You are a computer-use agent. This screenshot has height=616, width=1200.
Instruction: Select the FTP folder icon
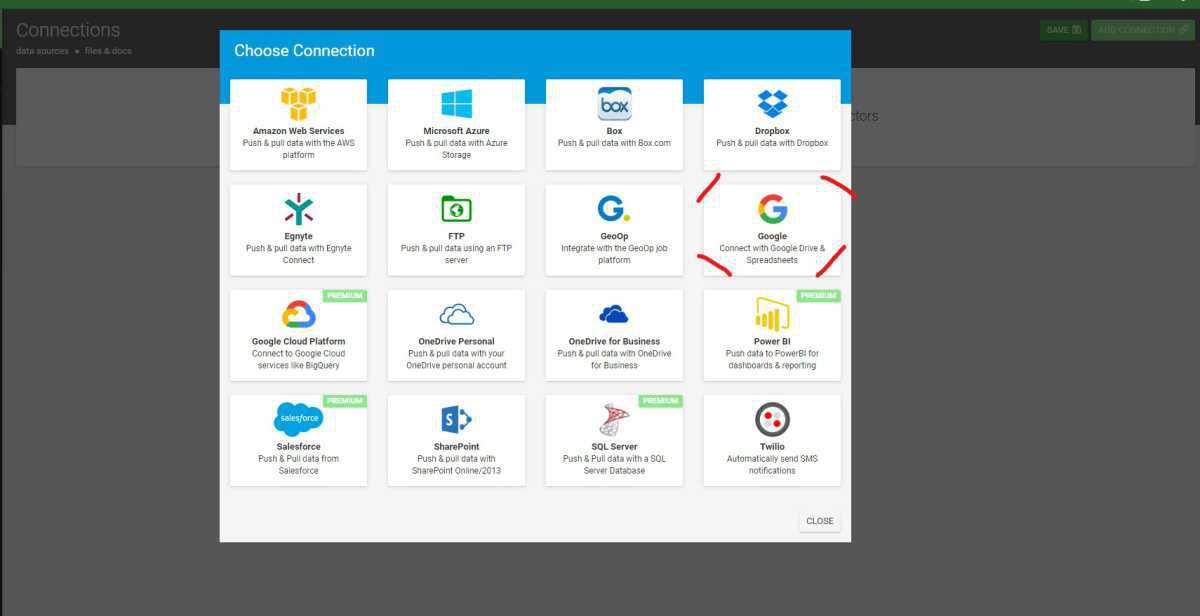456,209
